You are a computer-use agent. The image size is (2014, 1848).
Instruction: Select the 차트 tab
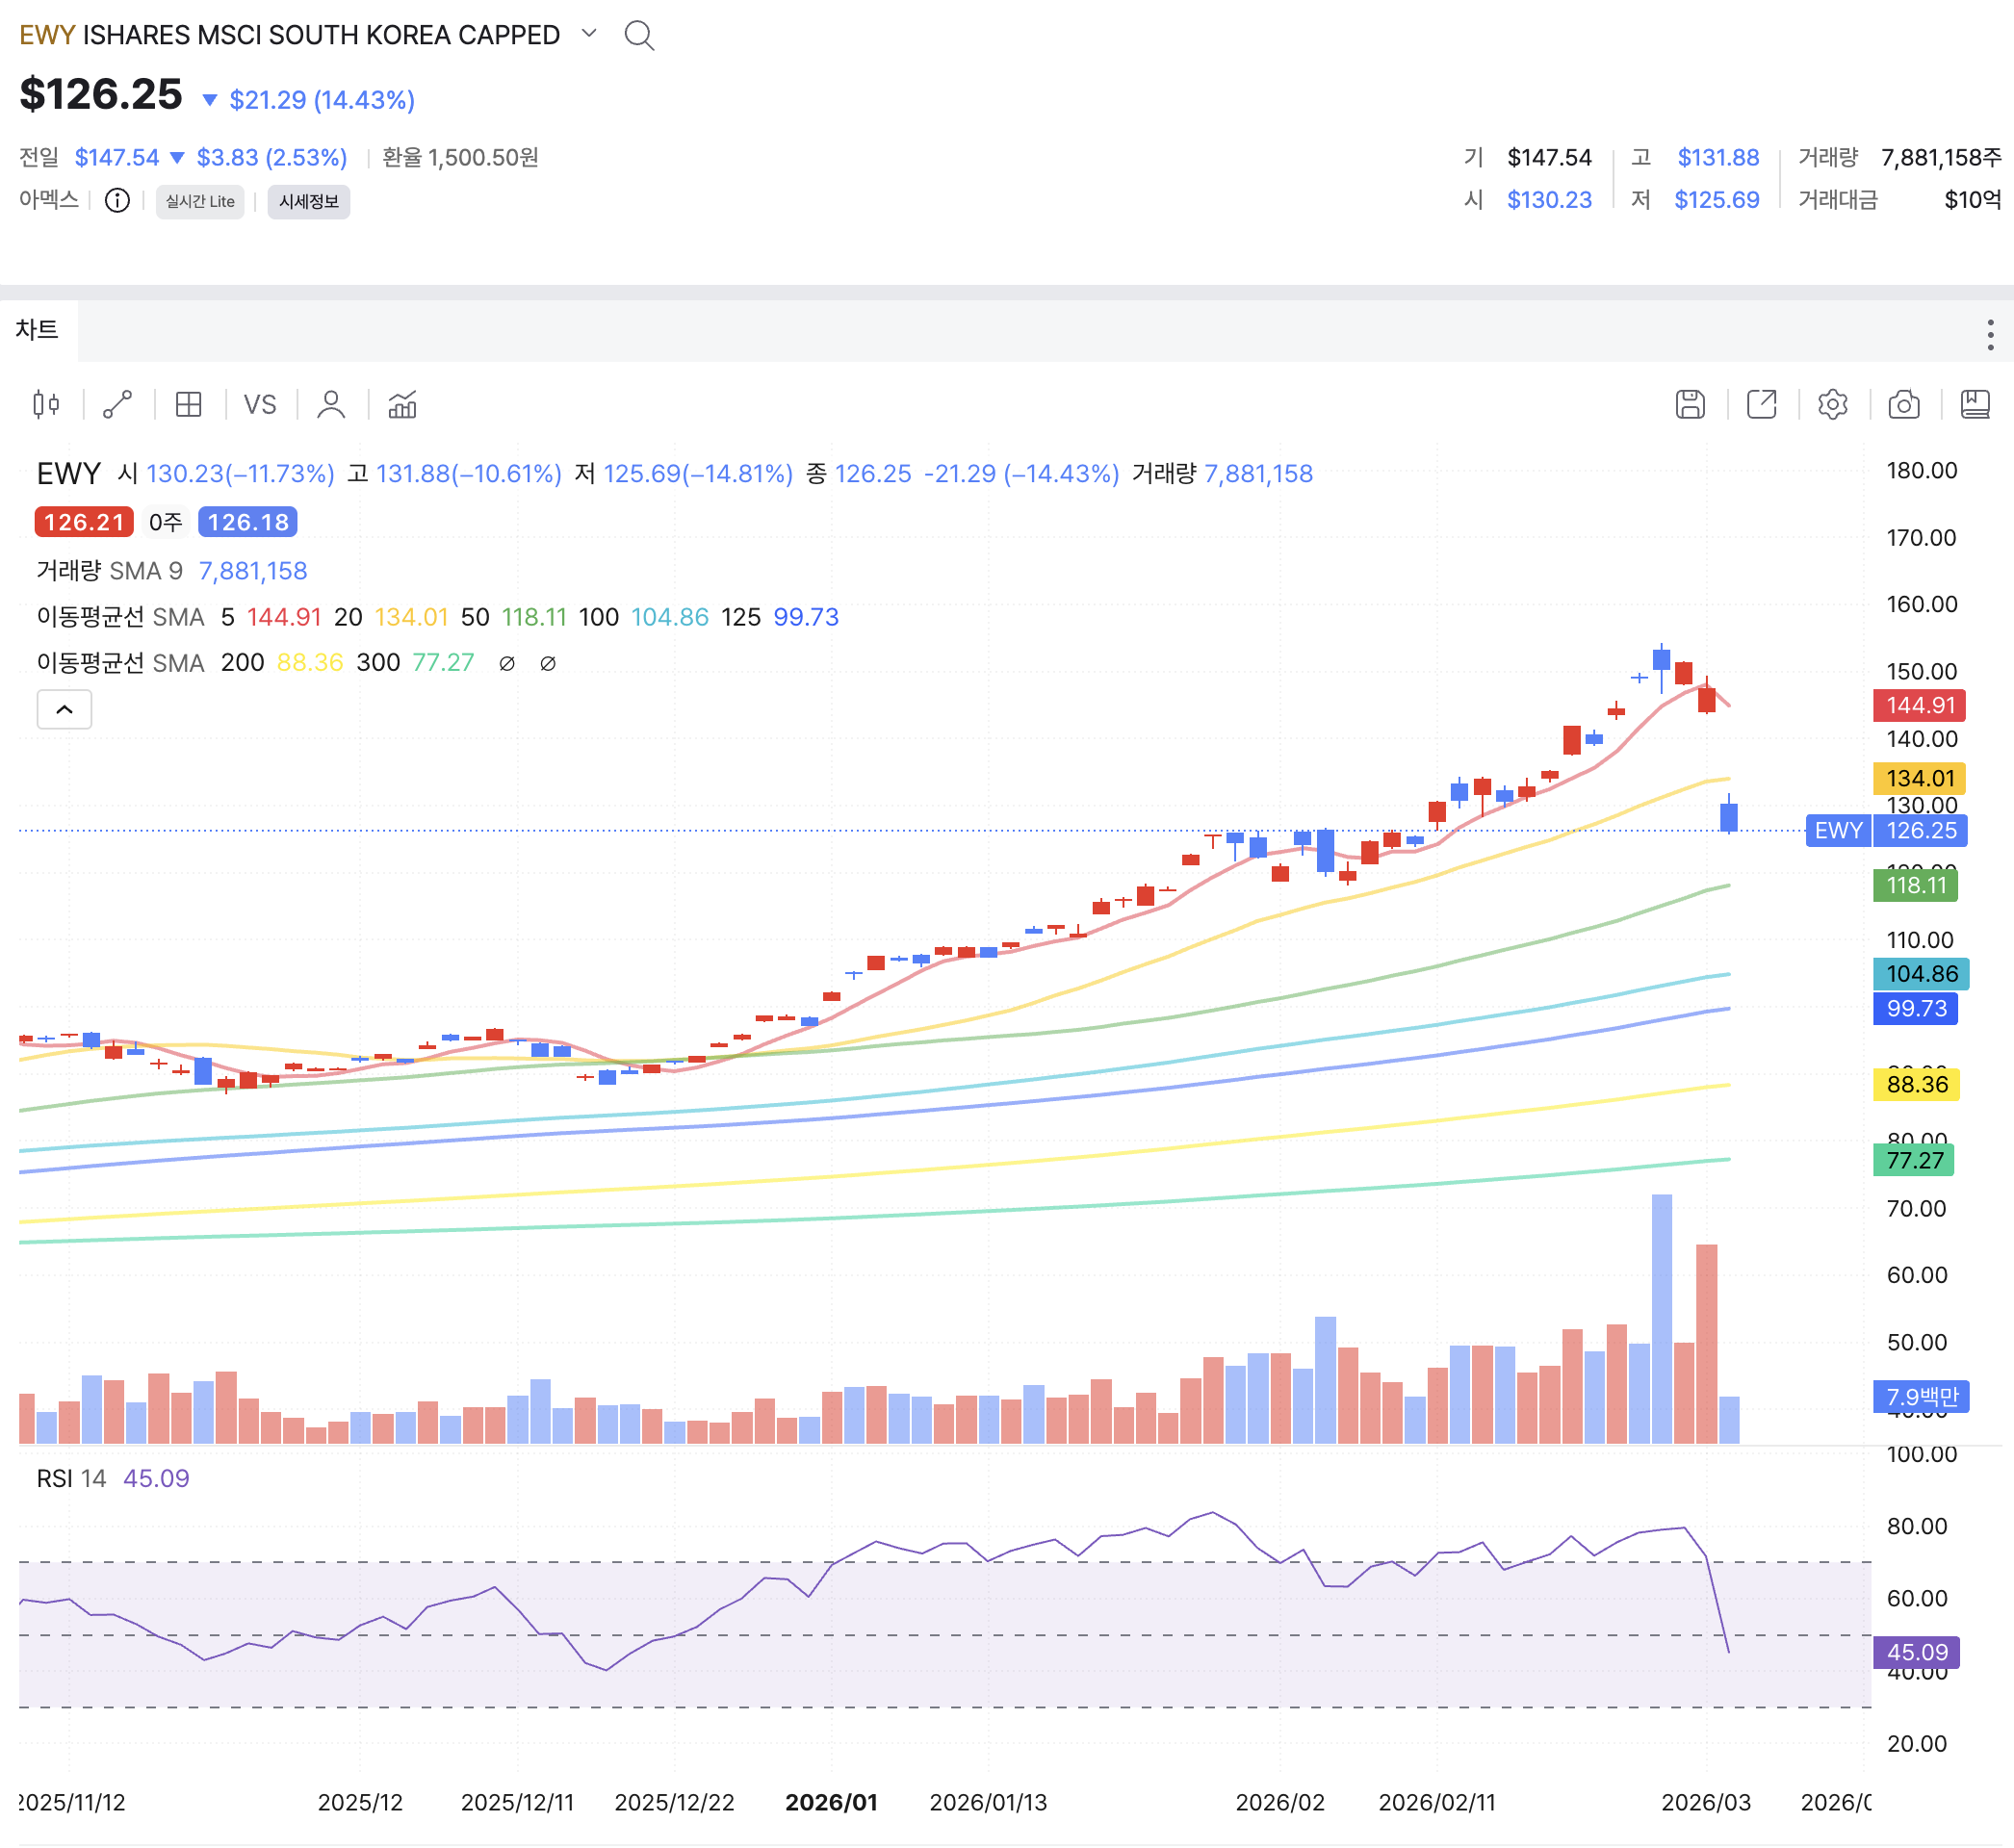point(38,330)
